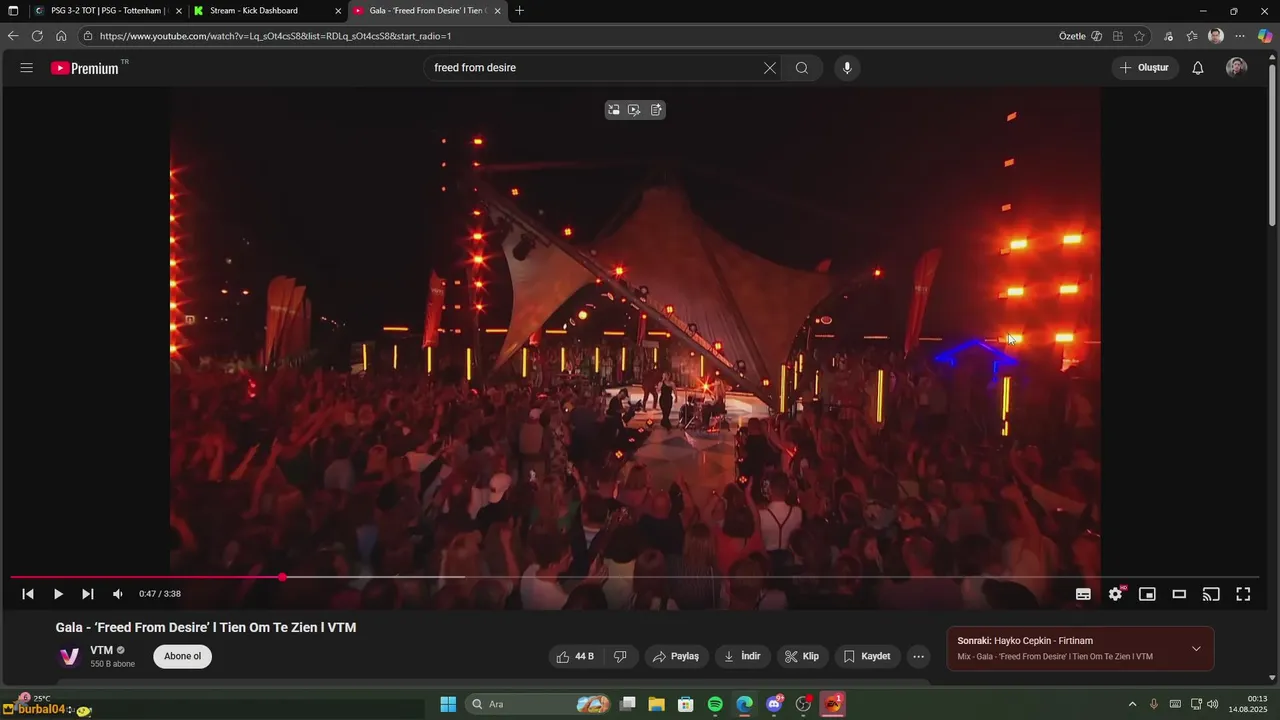Open the Oluştur create menu

[1144, 68]
